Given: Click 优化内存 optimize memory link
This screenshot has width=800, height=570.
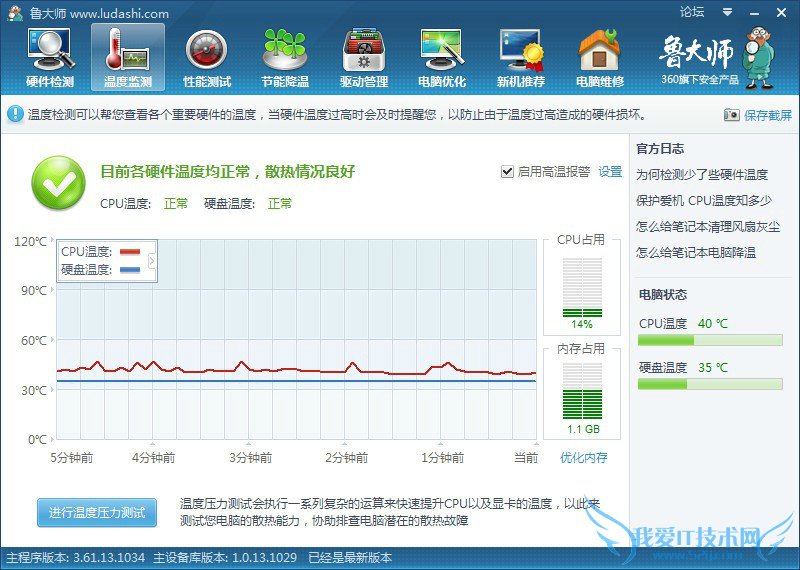Looking at the screenshot, I should click(x=583, y=457).
